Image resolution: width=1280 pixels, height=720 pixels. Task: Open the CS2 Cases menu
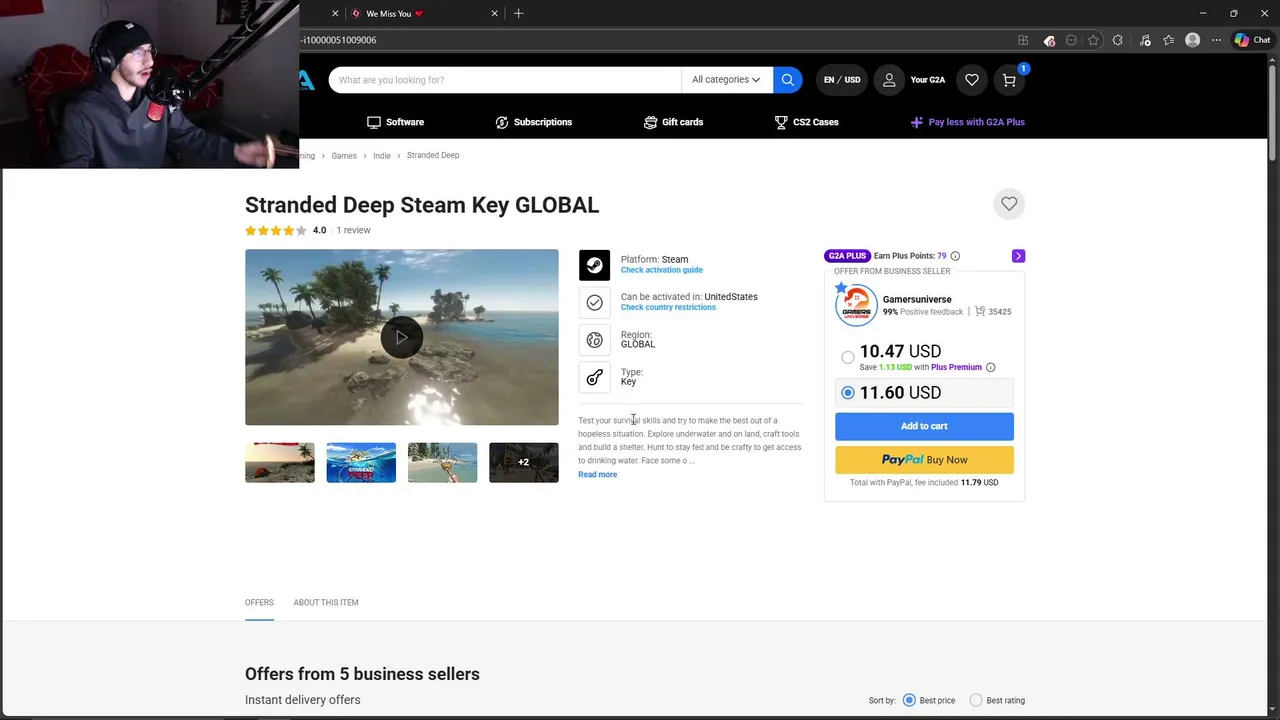[806, 122]
